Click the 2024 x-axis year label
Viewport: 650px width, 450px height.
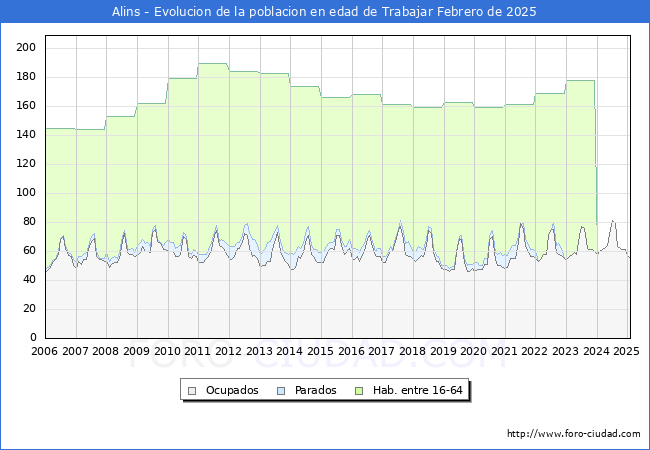click(x=597, y=351)
